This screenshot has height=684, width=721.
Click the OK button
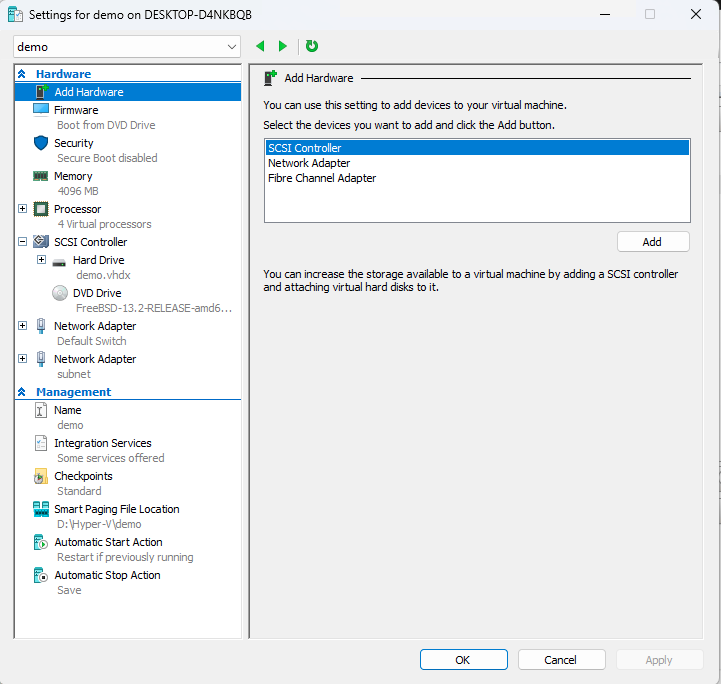[x=464, y=660]
